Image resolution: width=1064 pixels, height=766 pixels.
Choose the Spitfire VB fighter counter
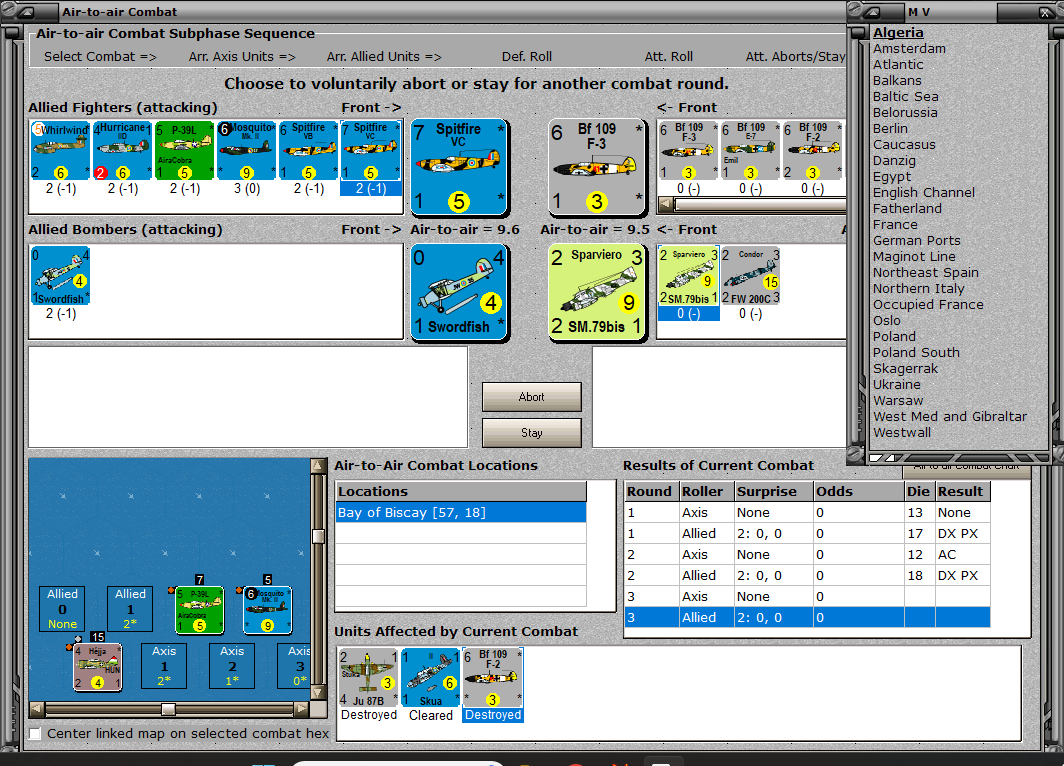coord(309,151)
